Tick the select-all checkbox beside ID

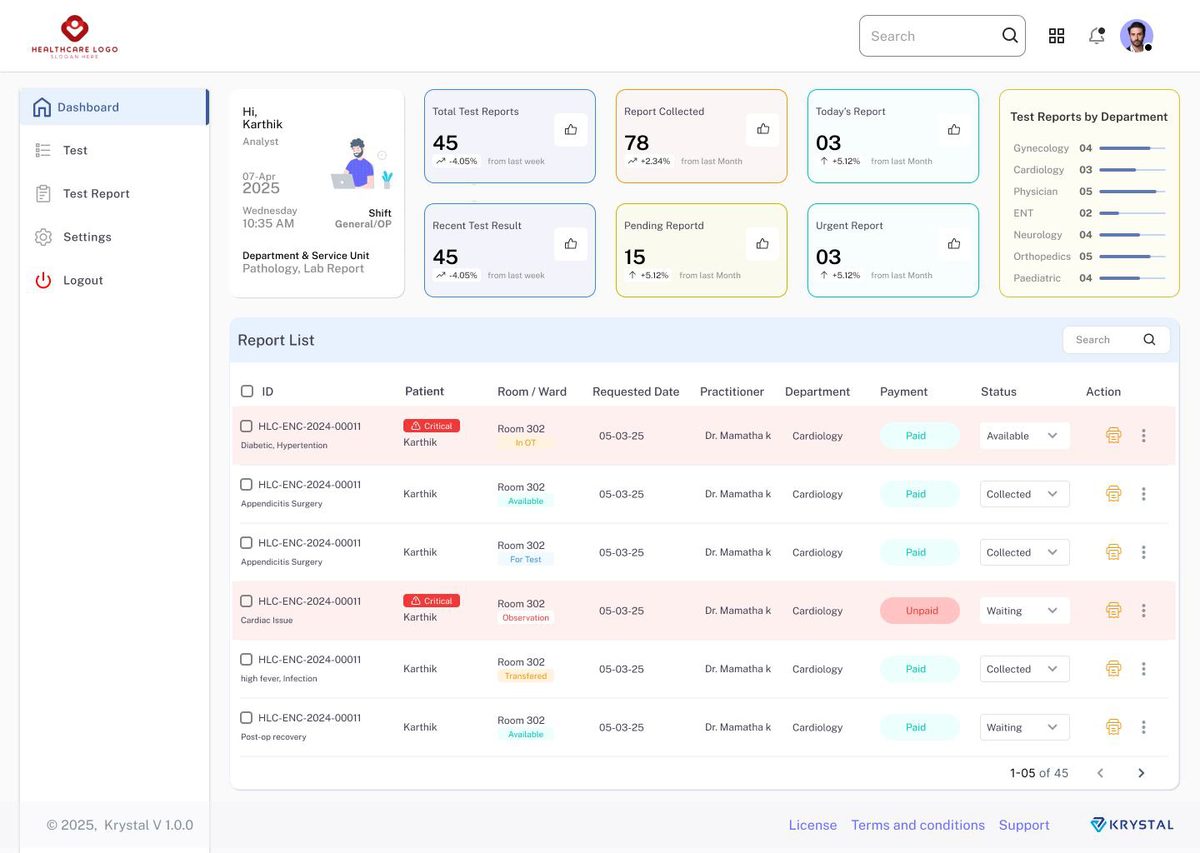click(x=247, y=391)
